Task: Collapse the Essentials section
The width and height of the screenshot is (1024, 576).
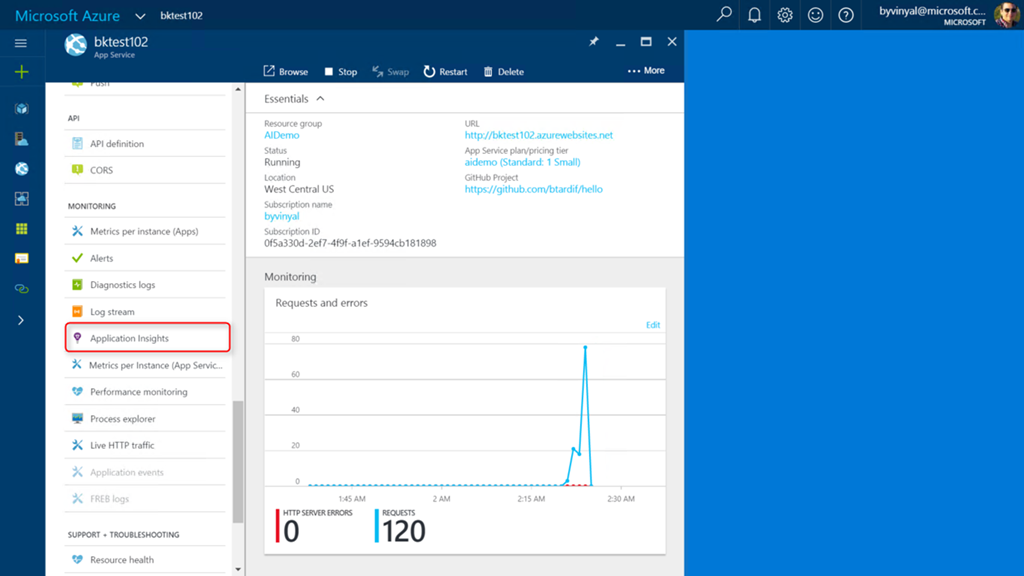Action: (x=320, y=99)
